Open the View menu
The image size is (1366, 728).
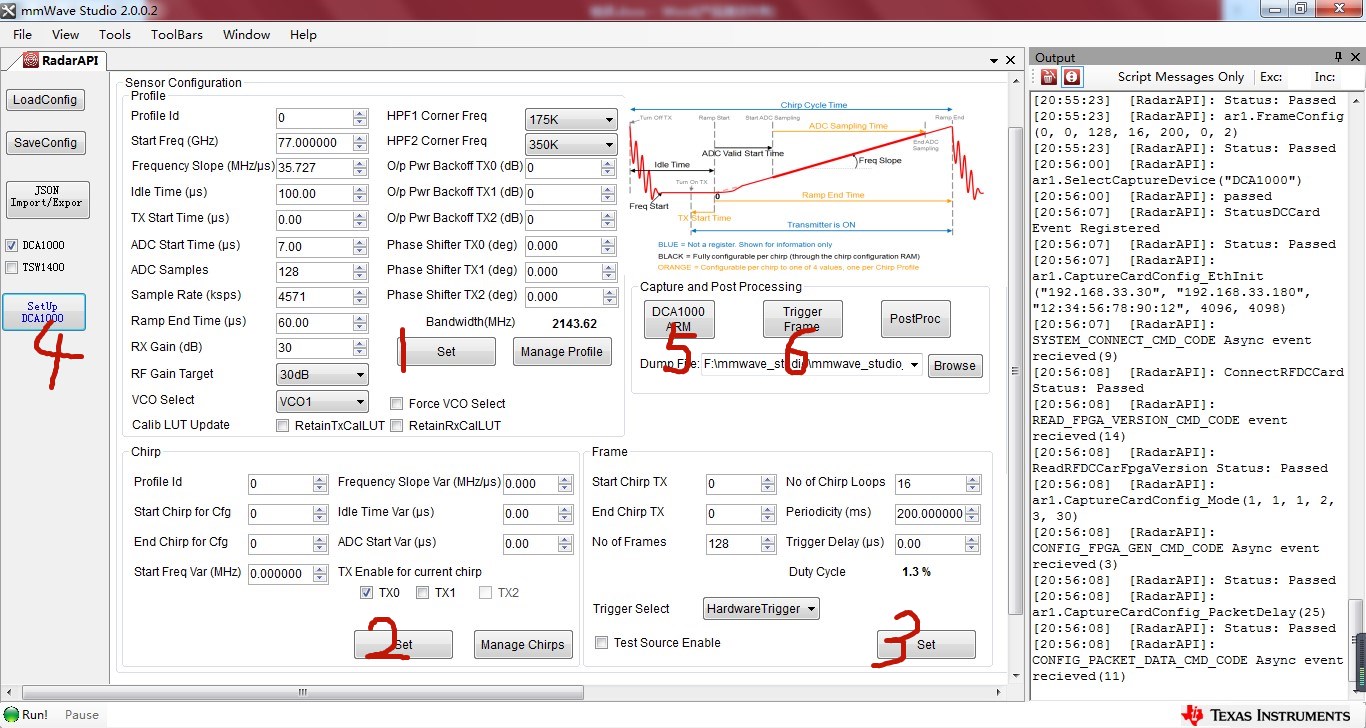pos(65,34)
